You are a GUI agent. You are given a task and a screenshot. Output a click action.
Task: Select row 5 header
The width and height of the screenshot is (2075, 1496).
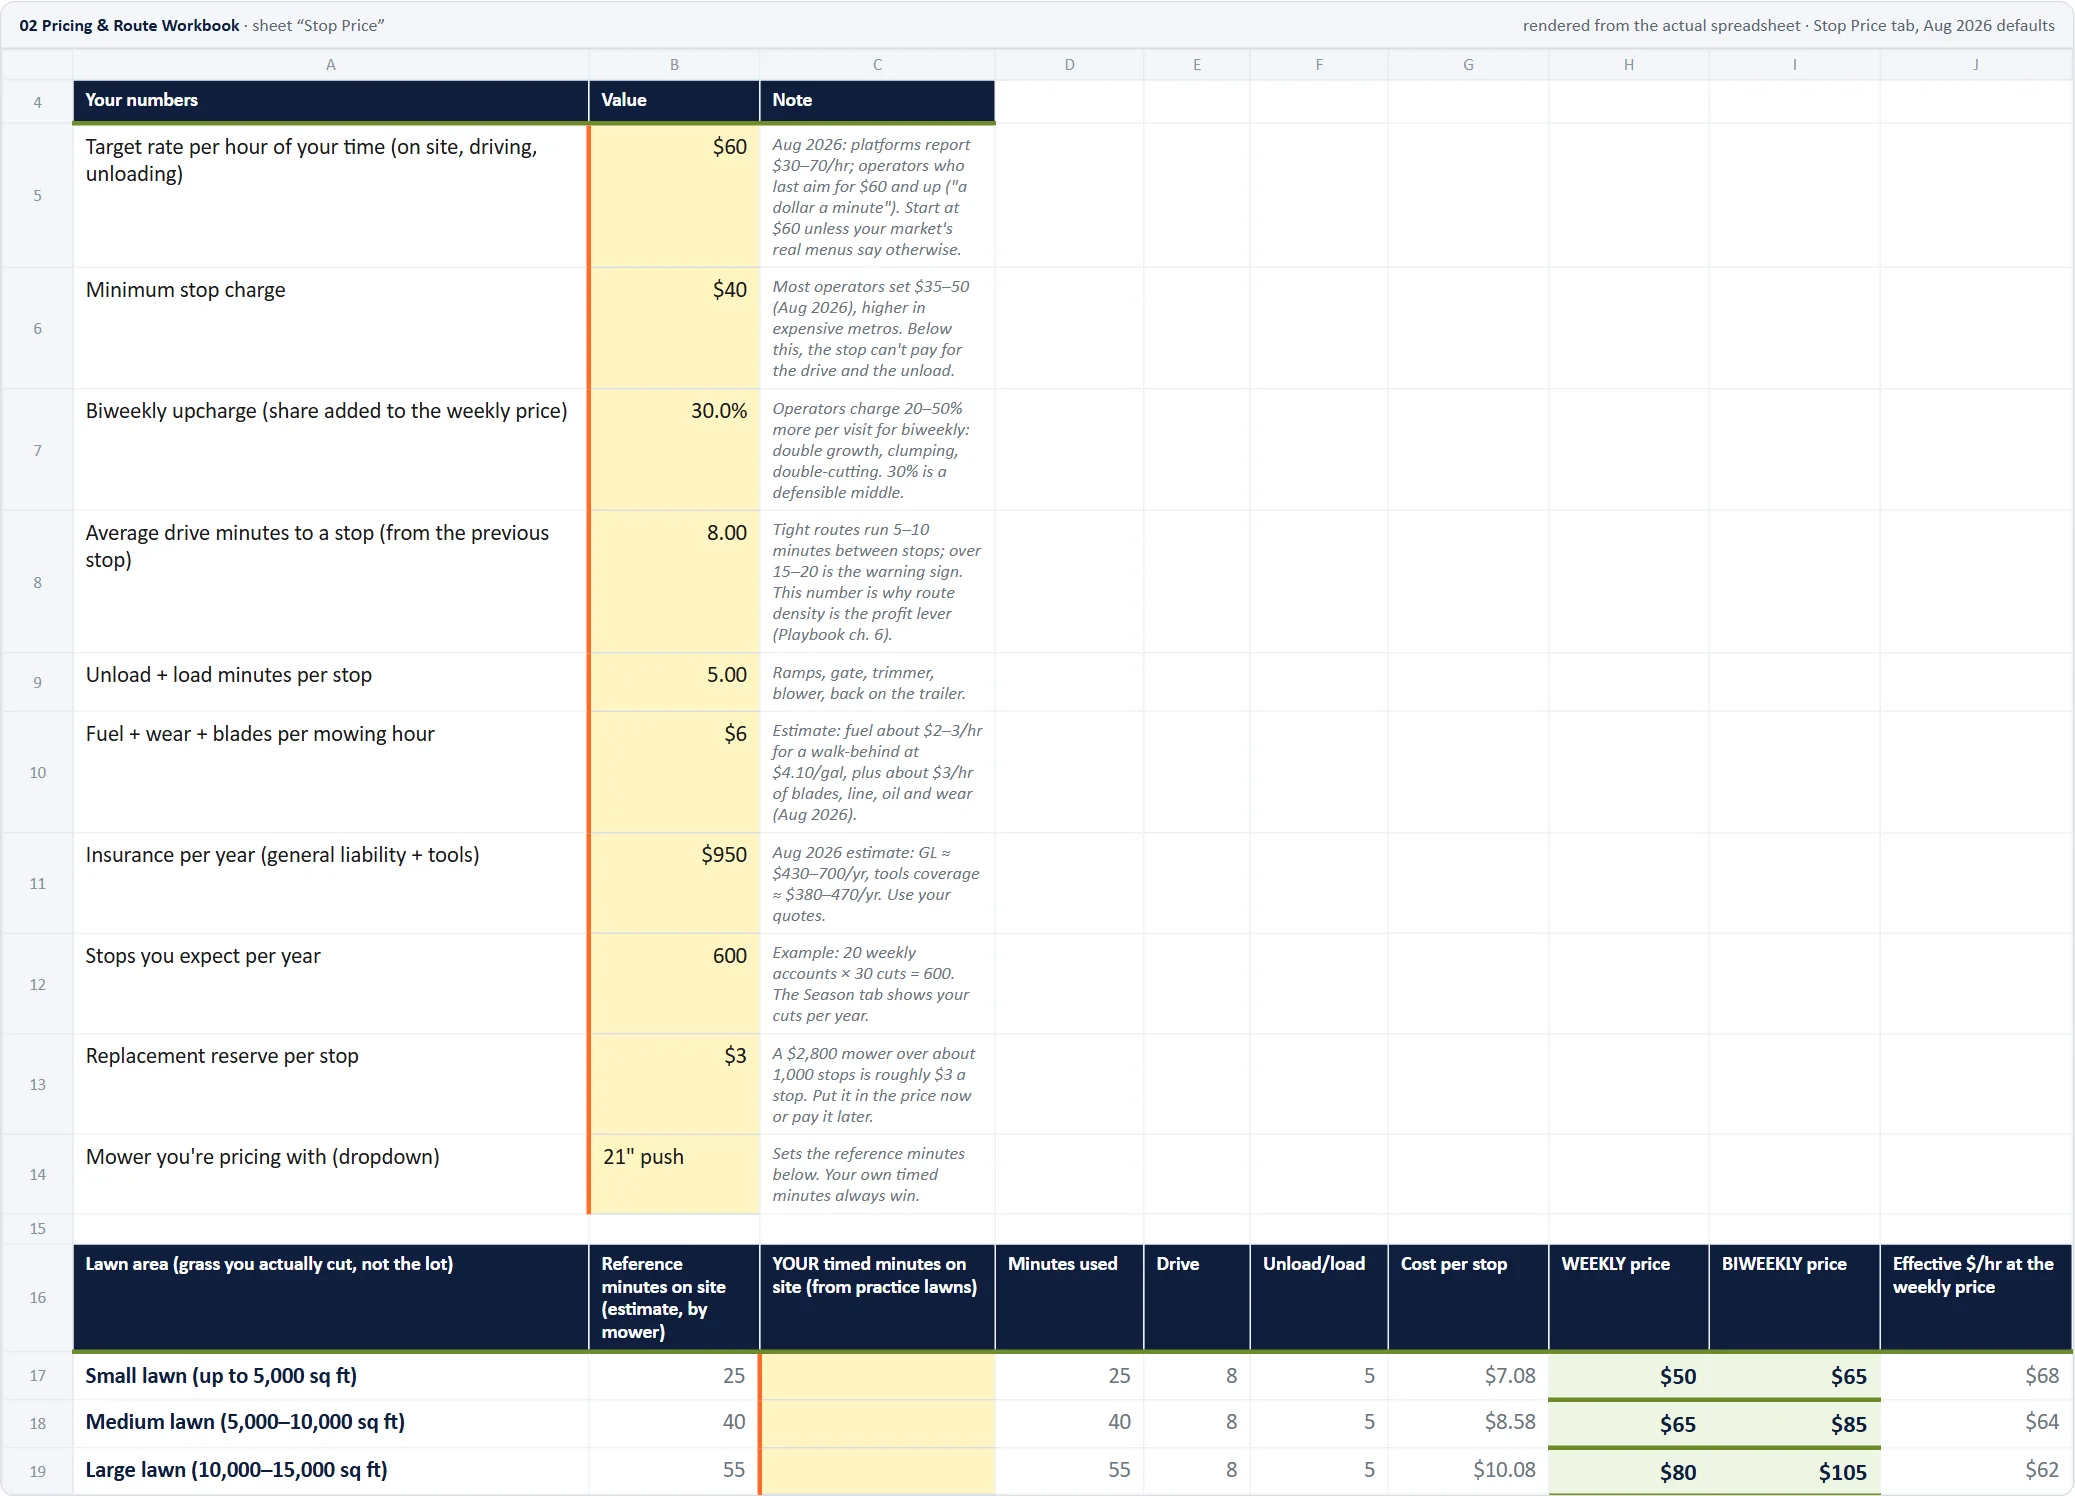coord(37,195)
